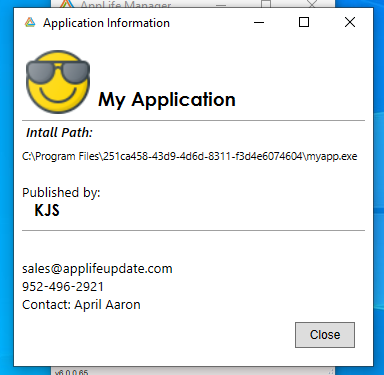Close the Application Information window with the X

(350, 23)
